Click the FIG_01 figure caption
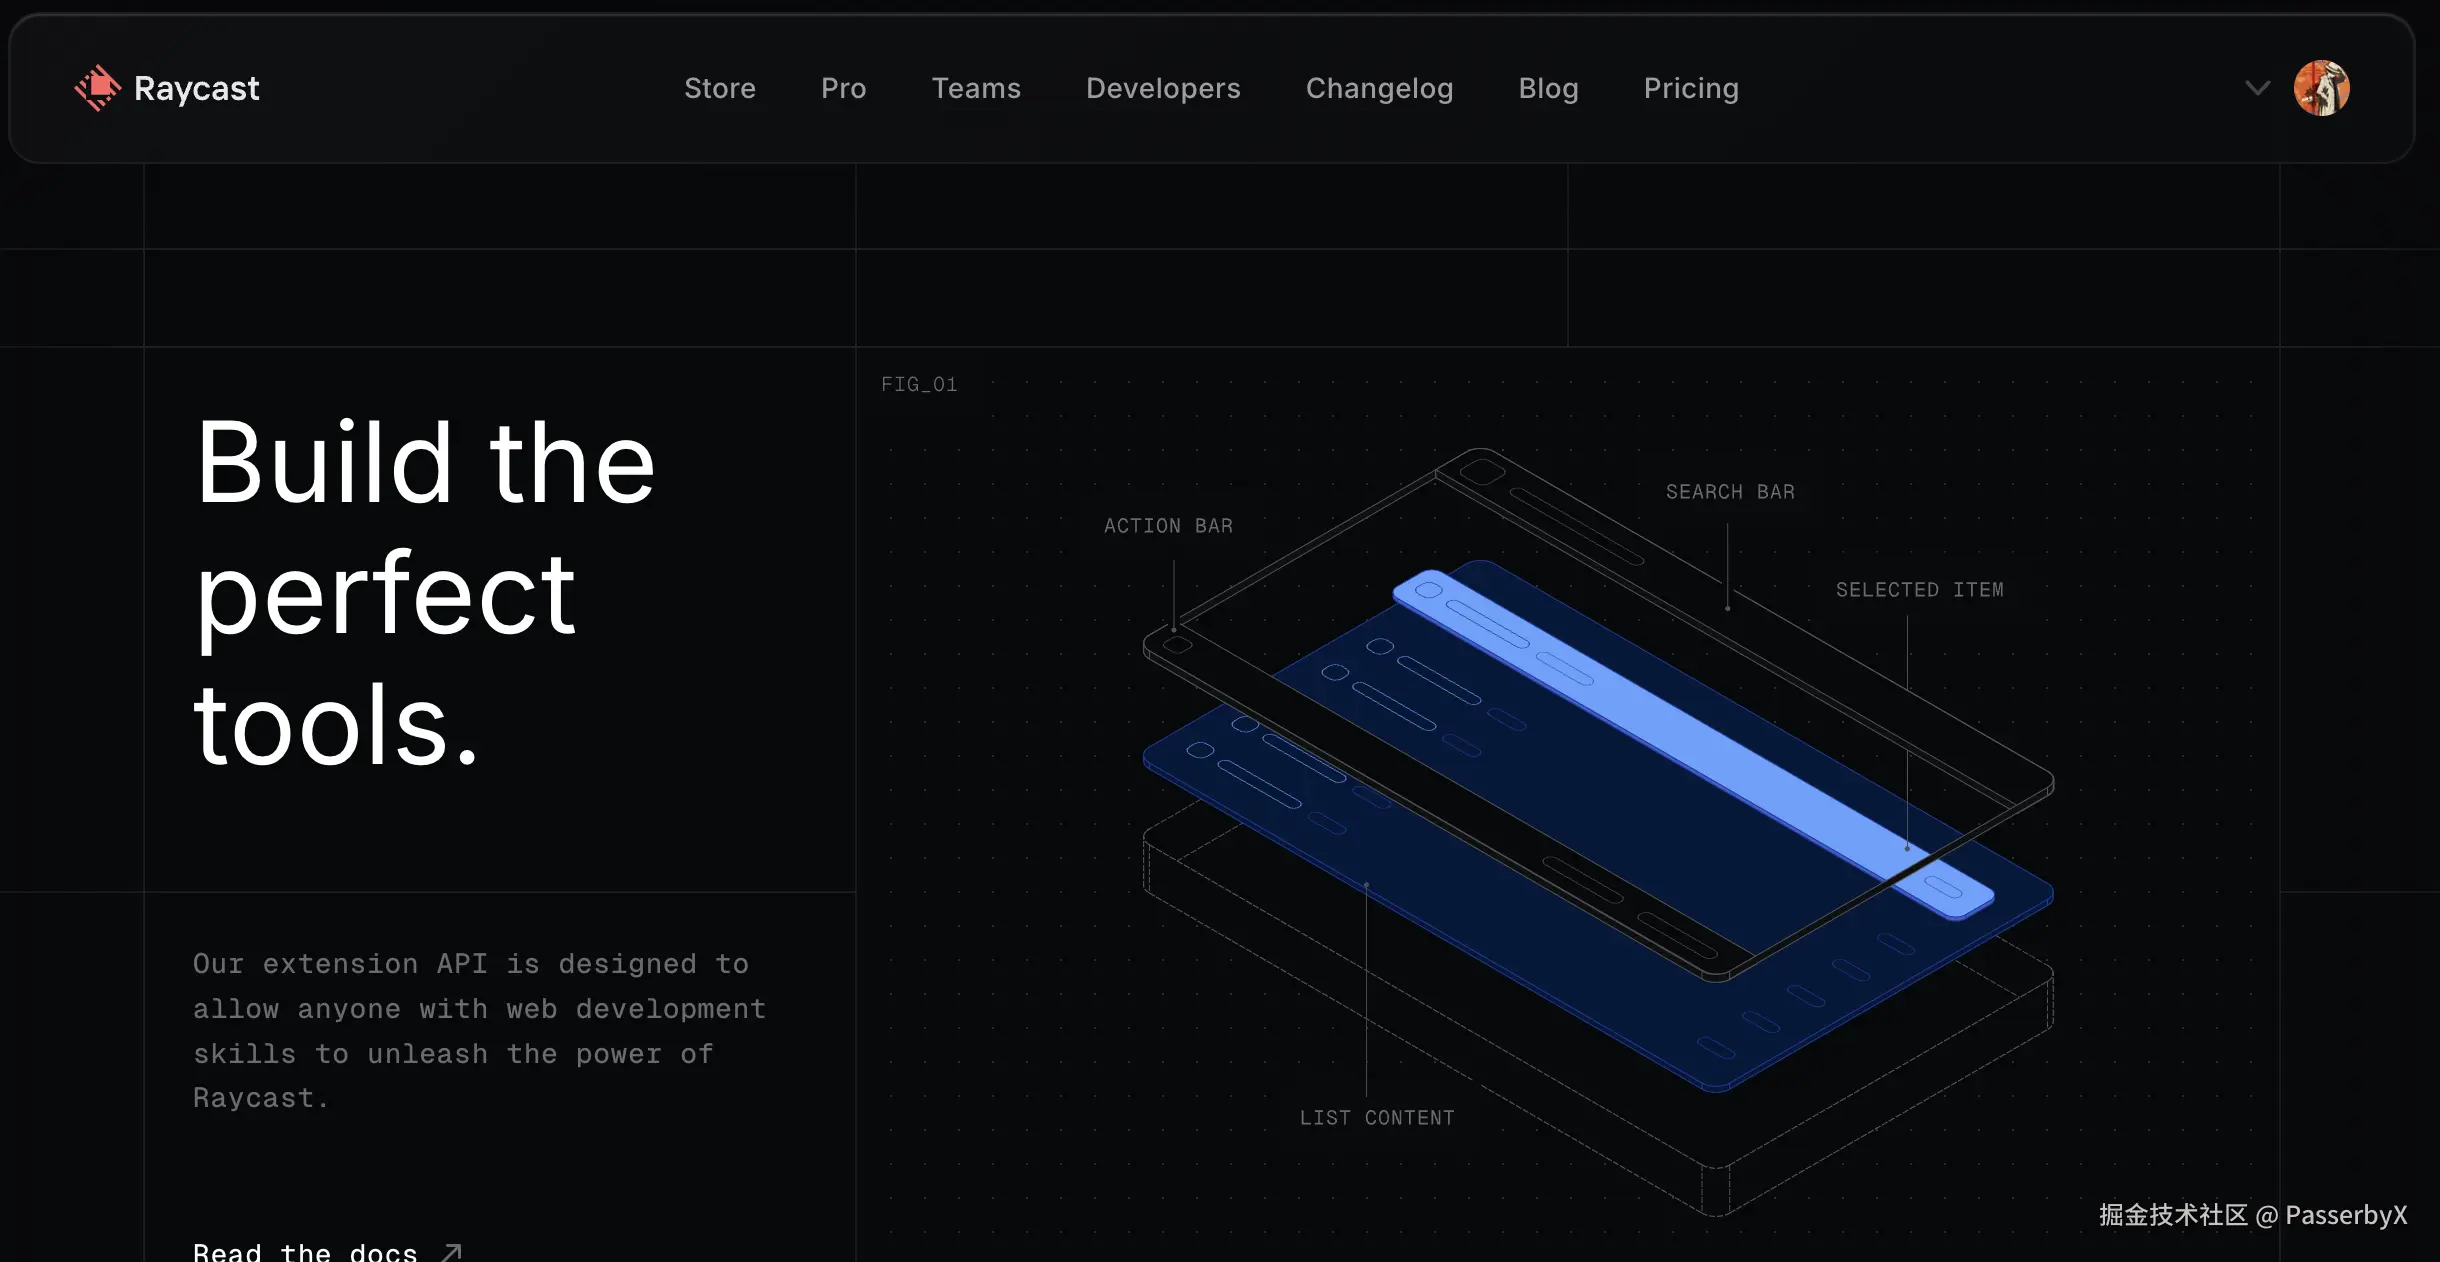Screen dimensions: 2440x1262 918,384
